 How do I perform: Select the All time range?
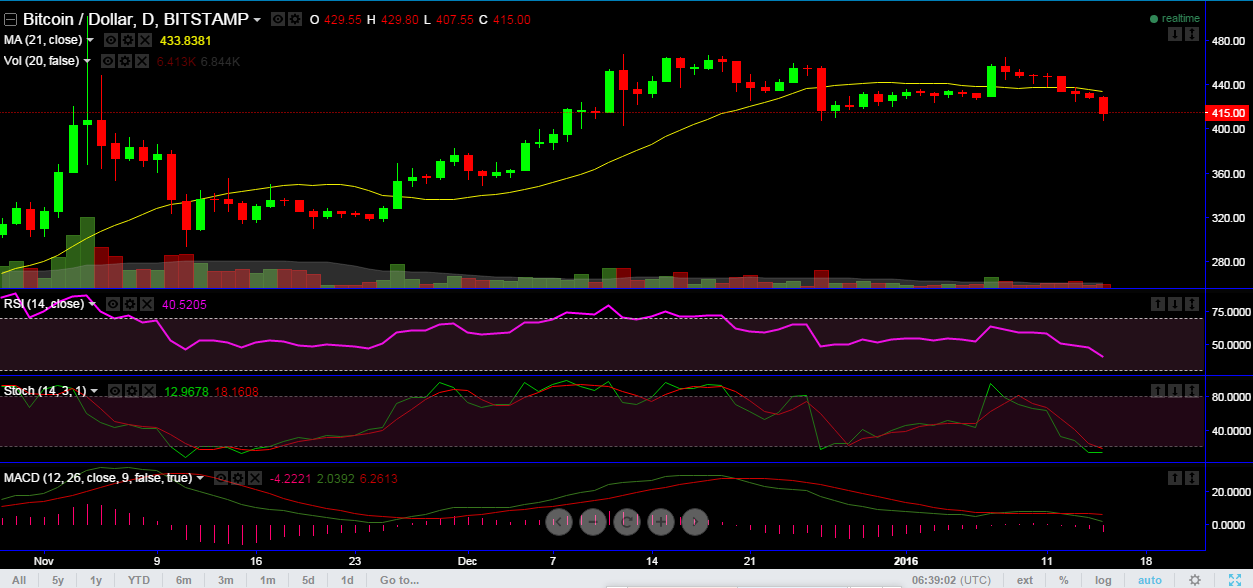pyautogui.click(x=19, y=580)
